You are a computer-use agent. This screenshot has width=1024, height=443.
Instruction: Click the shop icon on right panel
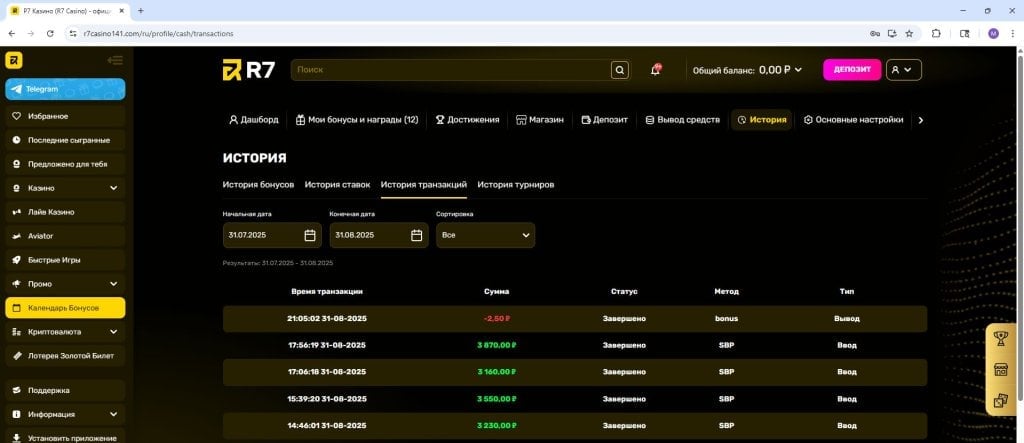(1000, 370)
